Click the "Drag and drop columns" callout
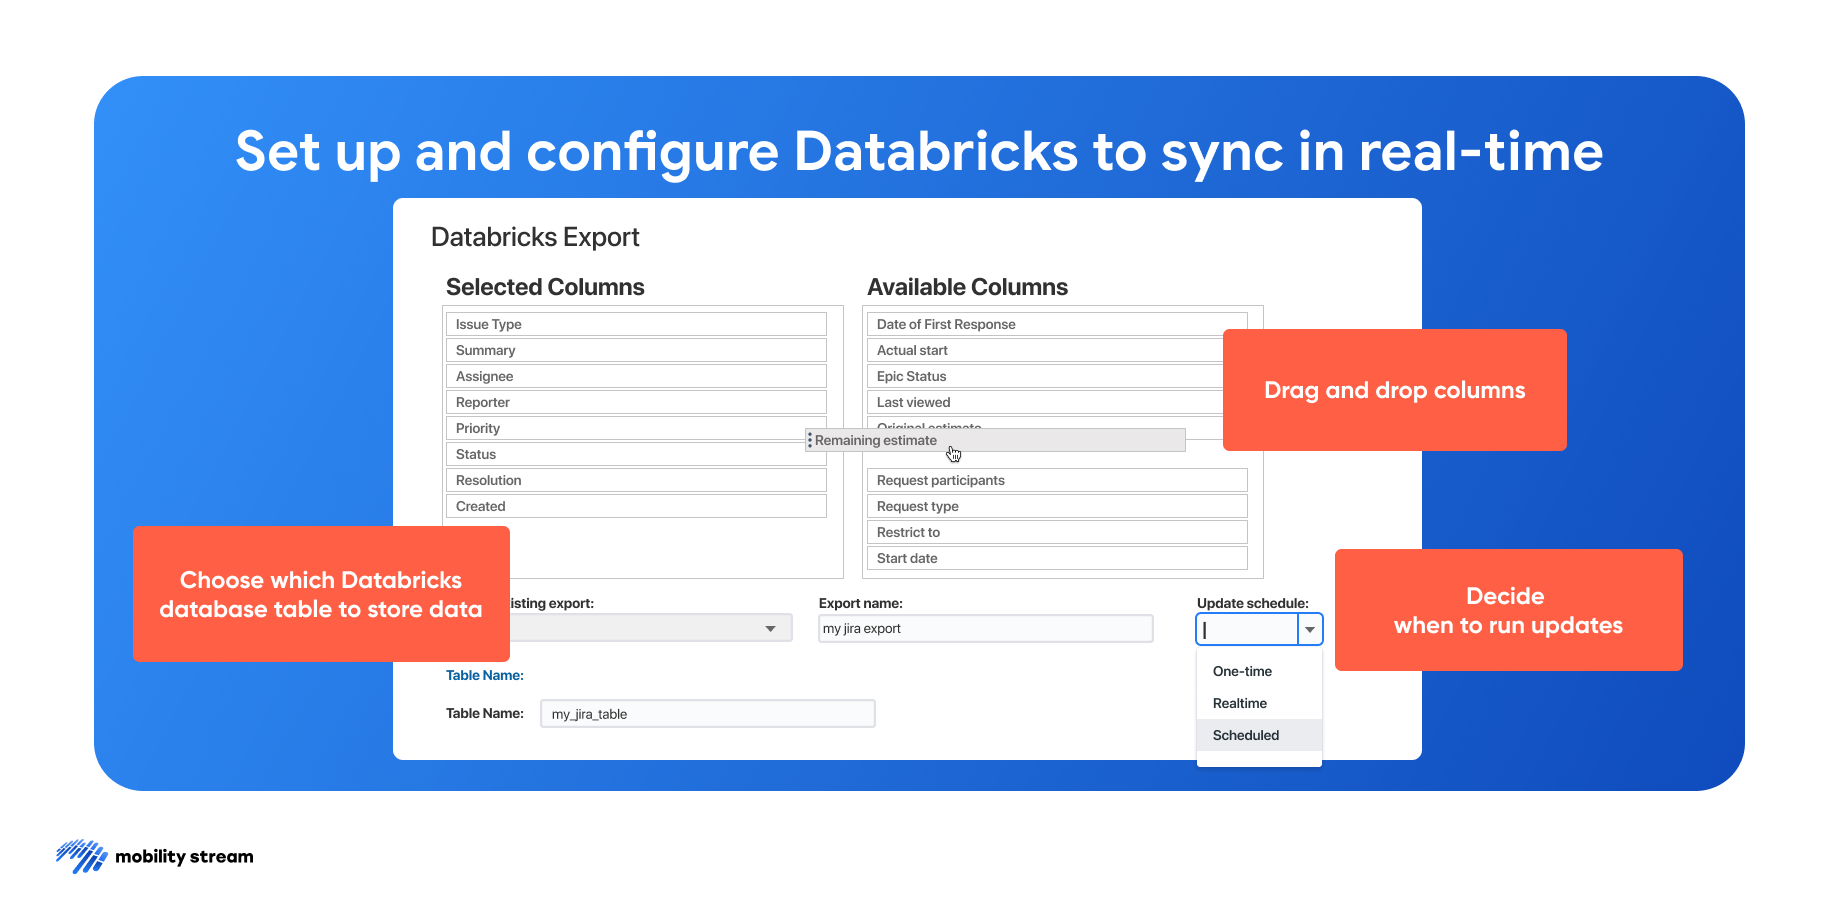The image size is (1840, 900). [x=1394, y=390]
